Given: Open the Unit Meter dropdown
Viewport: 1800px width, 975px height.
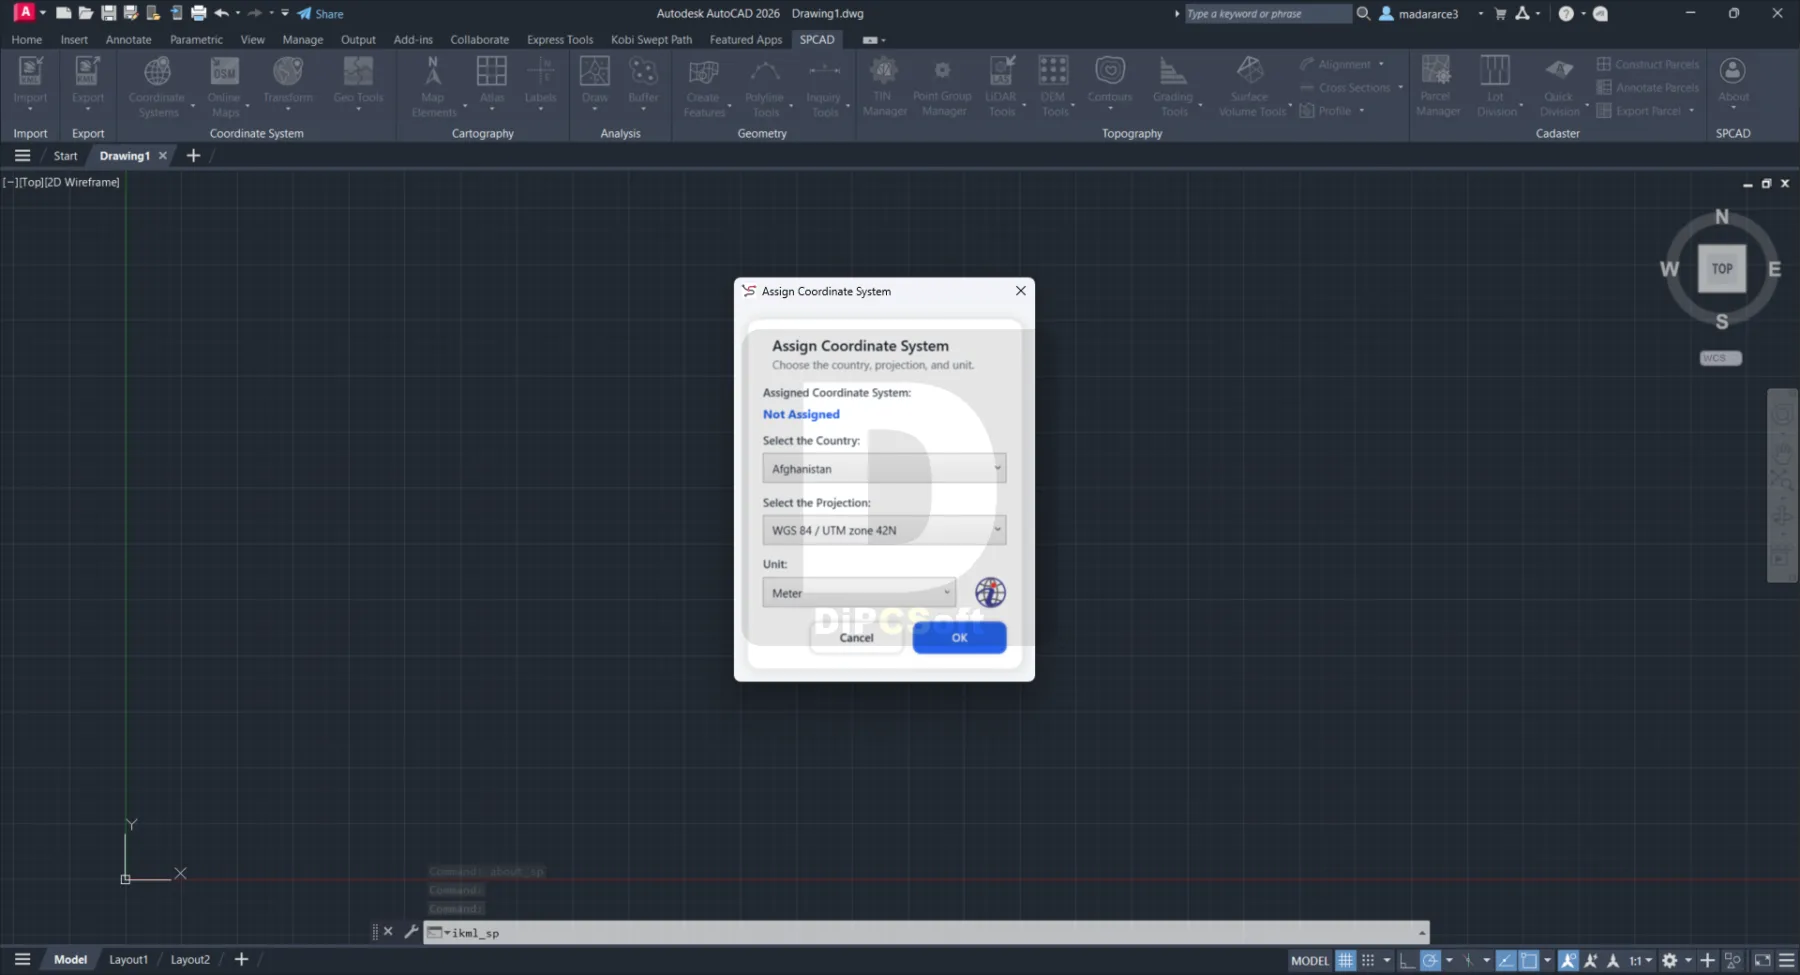Looking at the screenshot, I should (x=859, y=592).
